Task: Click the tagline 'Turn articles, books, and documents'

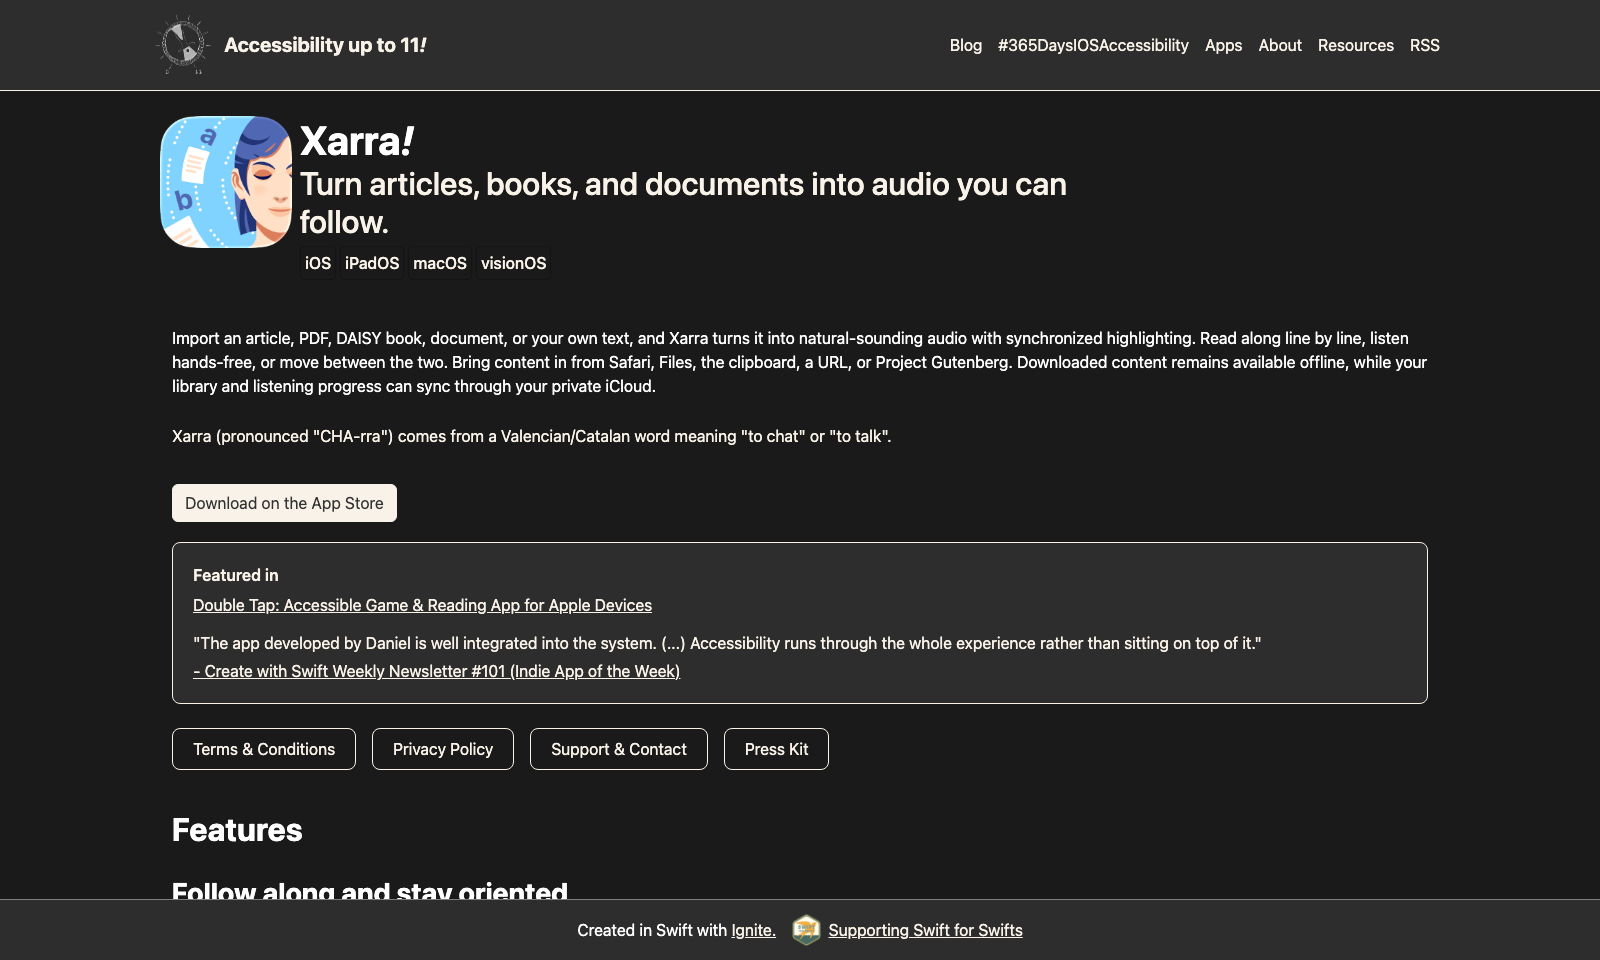Action: (683, 203)
